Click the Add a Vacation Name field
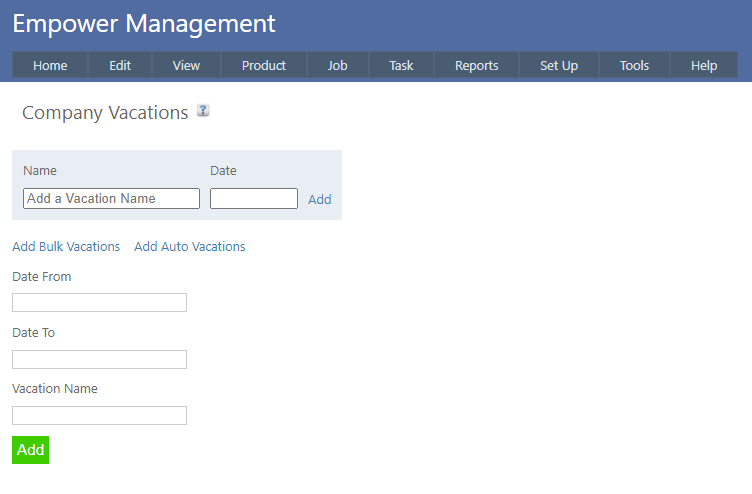Viewport: 752px width, 494px height. [x=111, y=199]
